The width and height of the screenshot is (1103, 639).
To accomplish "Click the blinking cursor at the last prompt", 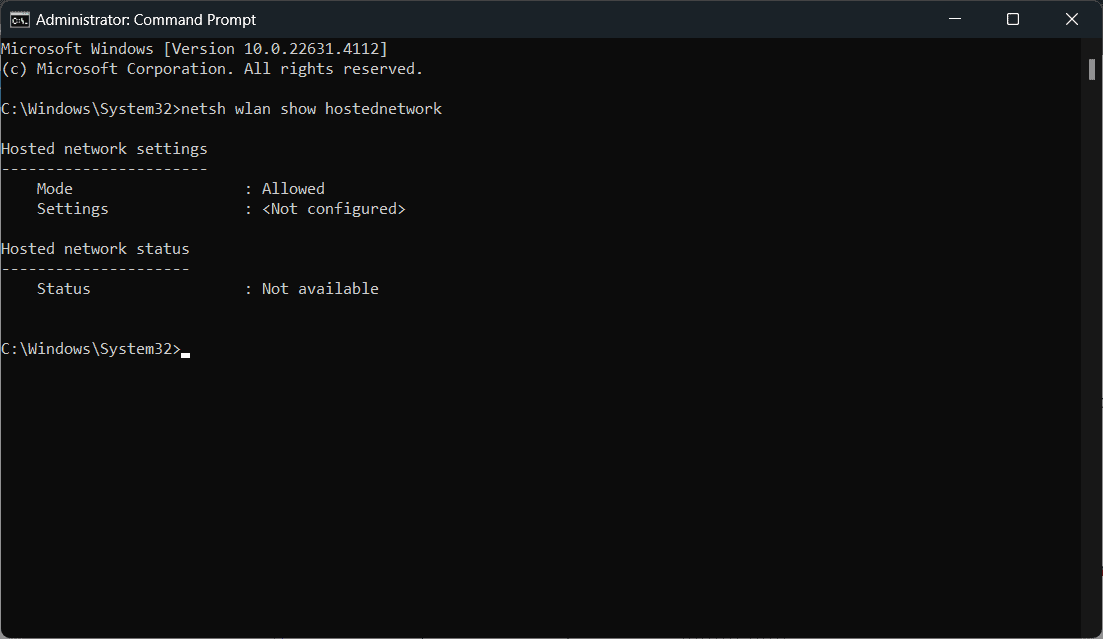I will (186, 355).
